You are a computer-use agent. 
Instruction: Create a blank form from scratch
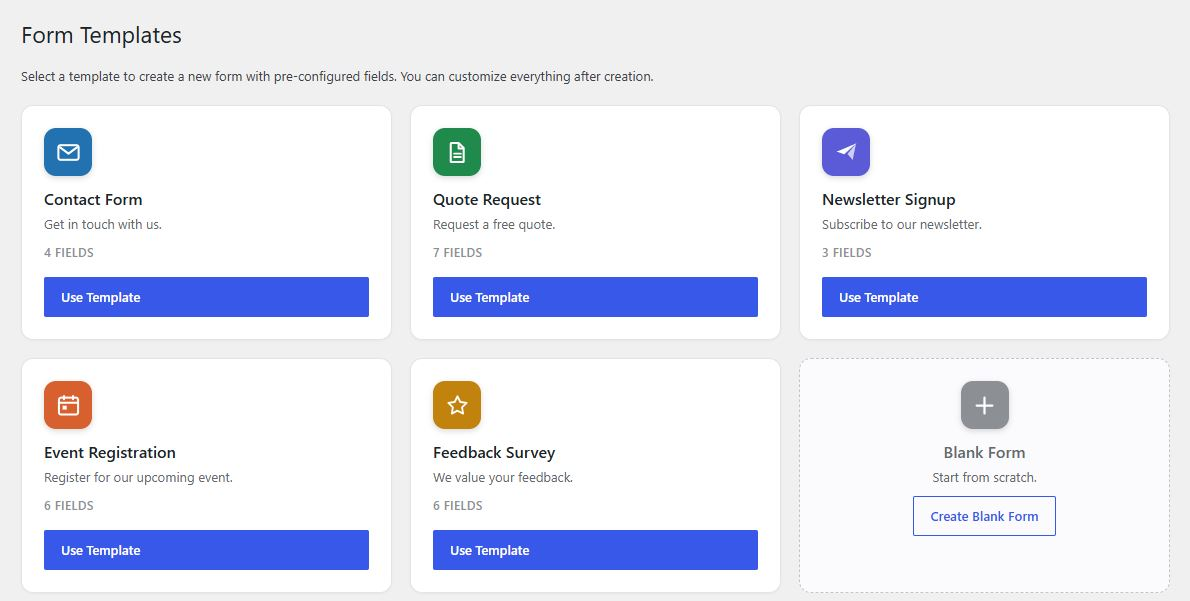(x=984, y=516)
